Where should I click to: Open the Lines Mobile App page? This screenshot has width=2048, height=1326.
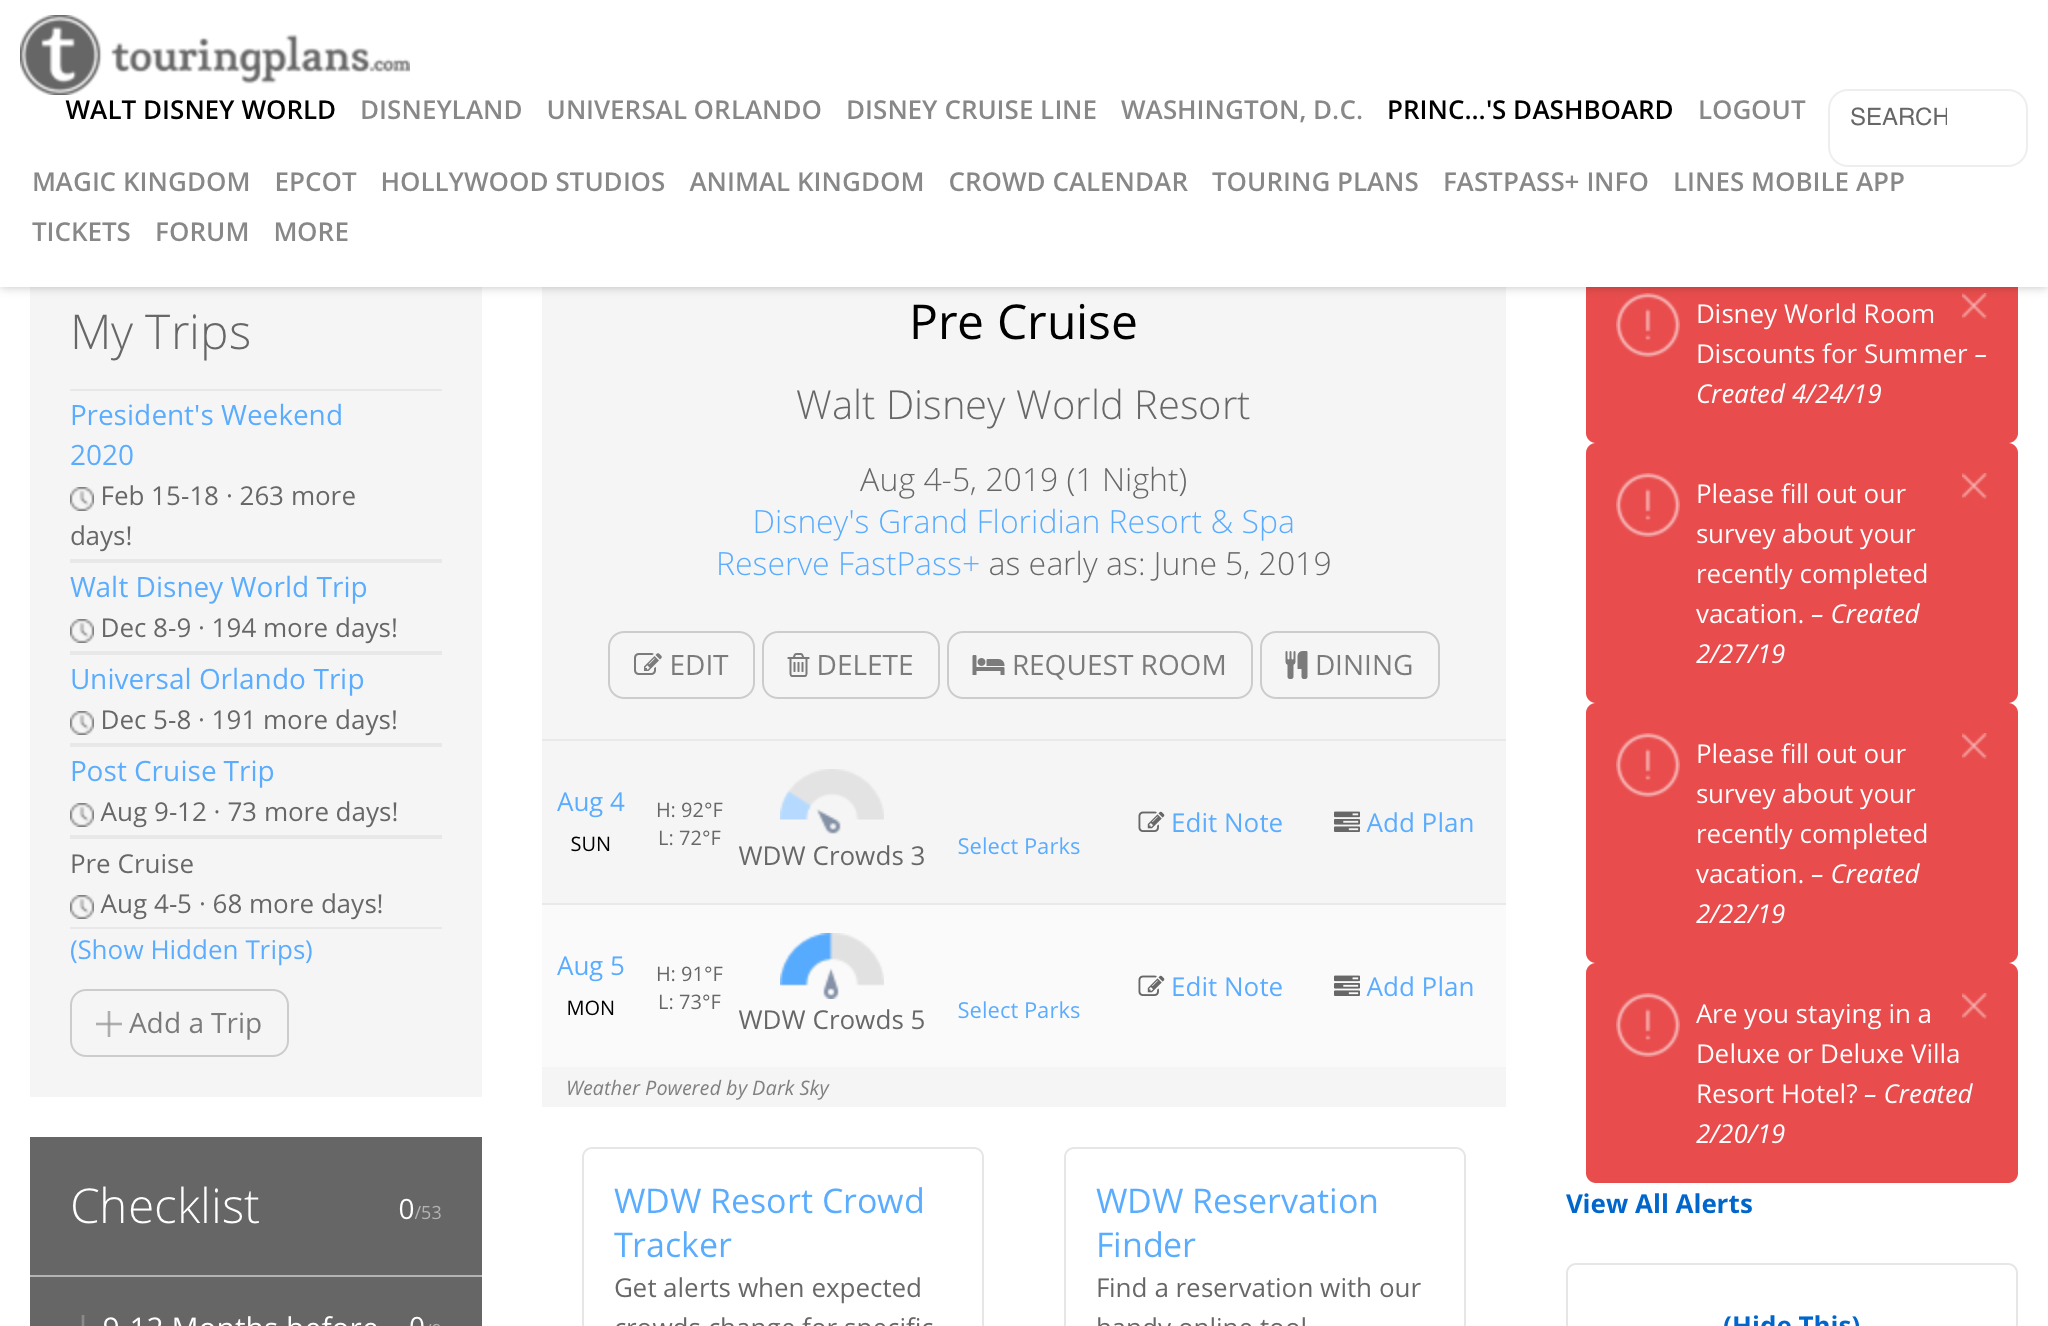click(x=1789, y=182)
